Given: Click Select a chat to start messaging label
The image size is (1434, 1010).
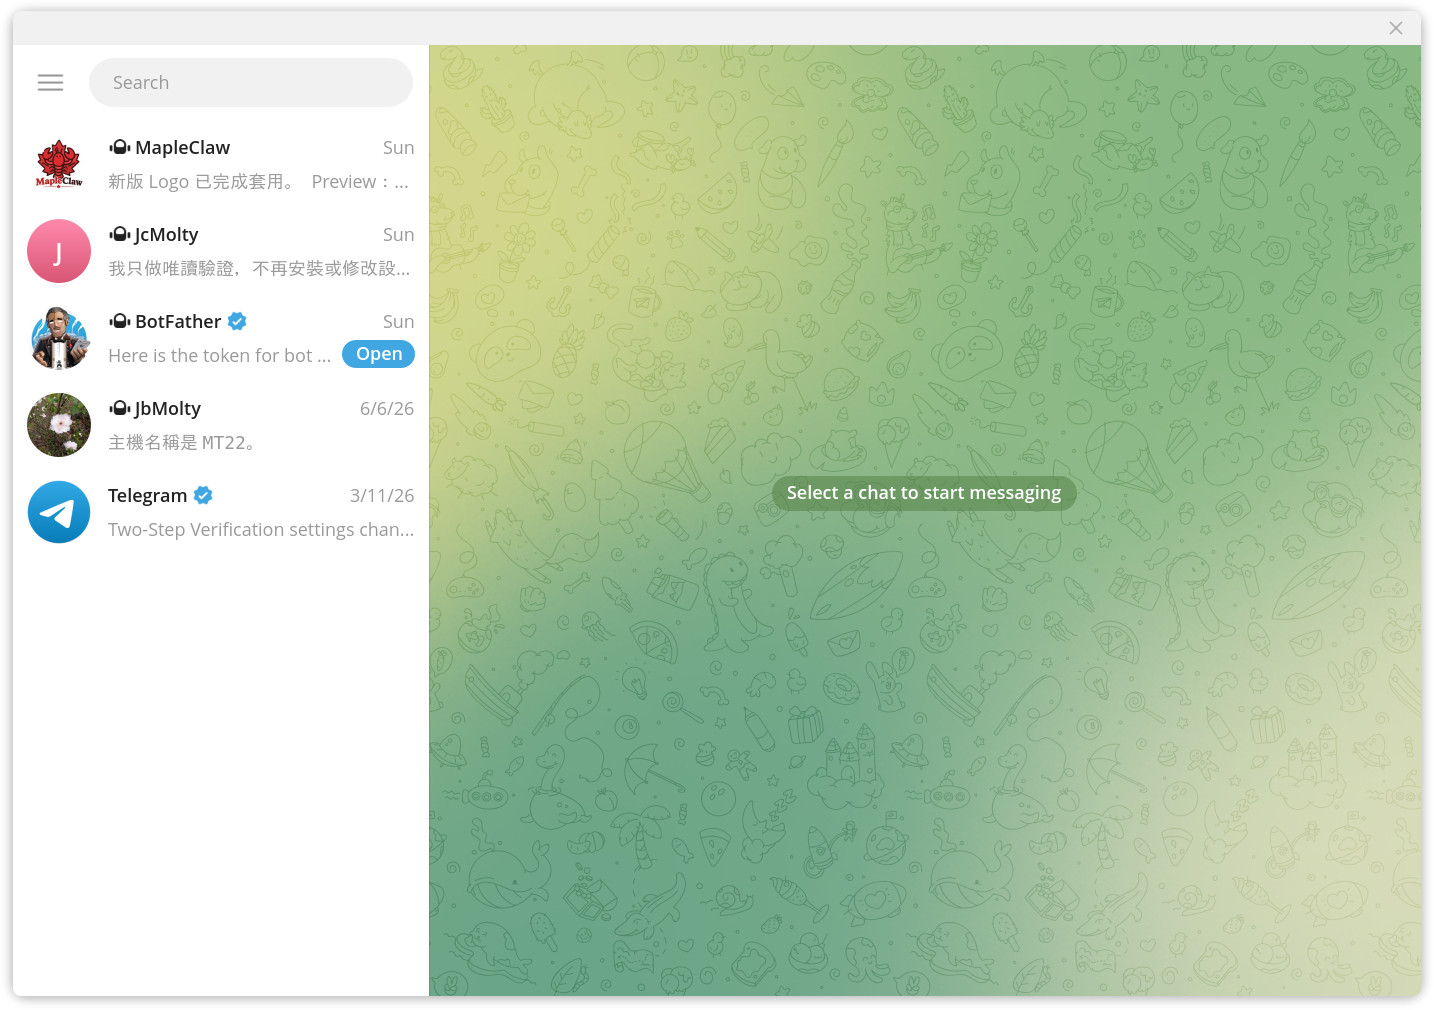Looking at the screenshot, I should [924, 493].
